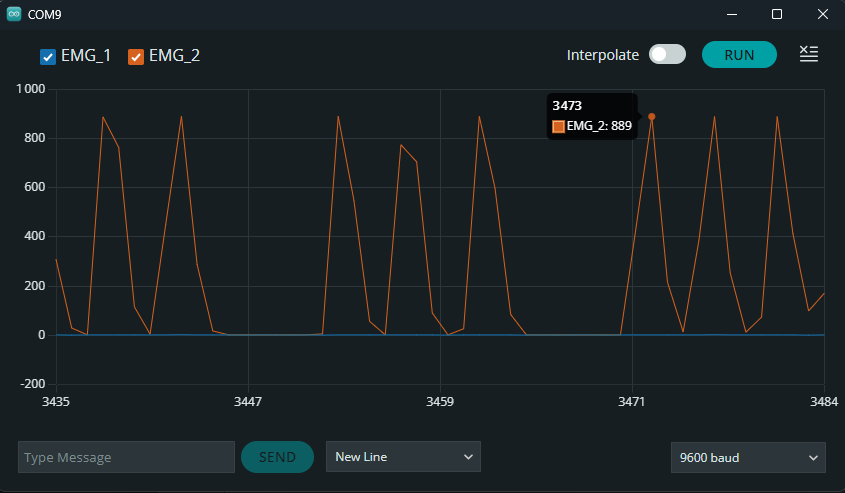Open the 9600 baud rate dropdown
The width and height of the screenshot is (845, 493).
coord(747,457)
